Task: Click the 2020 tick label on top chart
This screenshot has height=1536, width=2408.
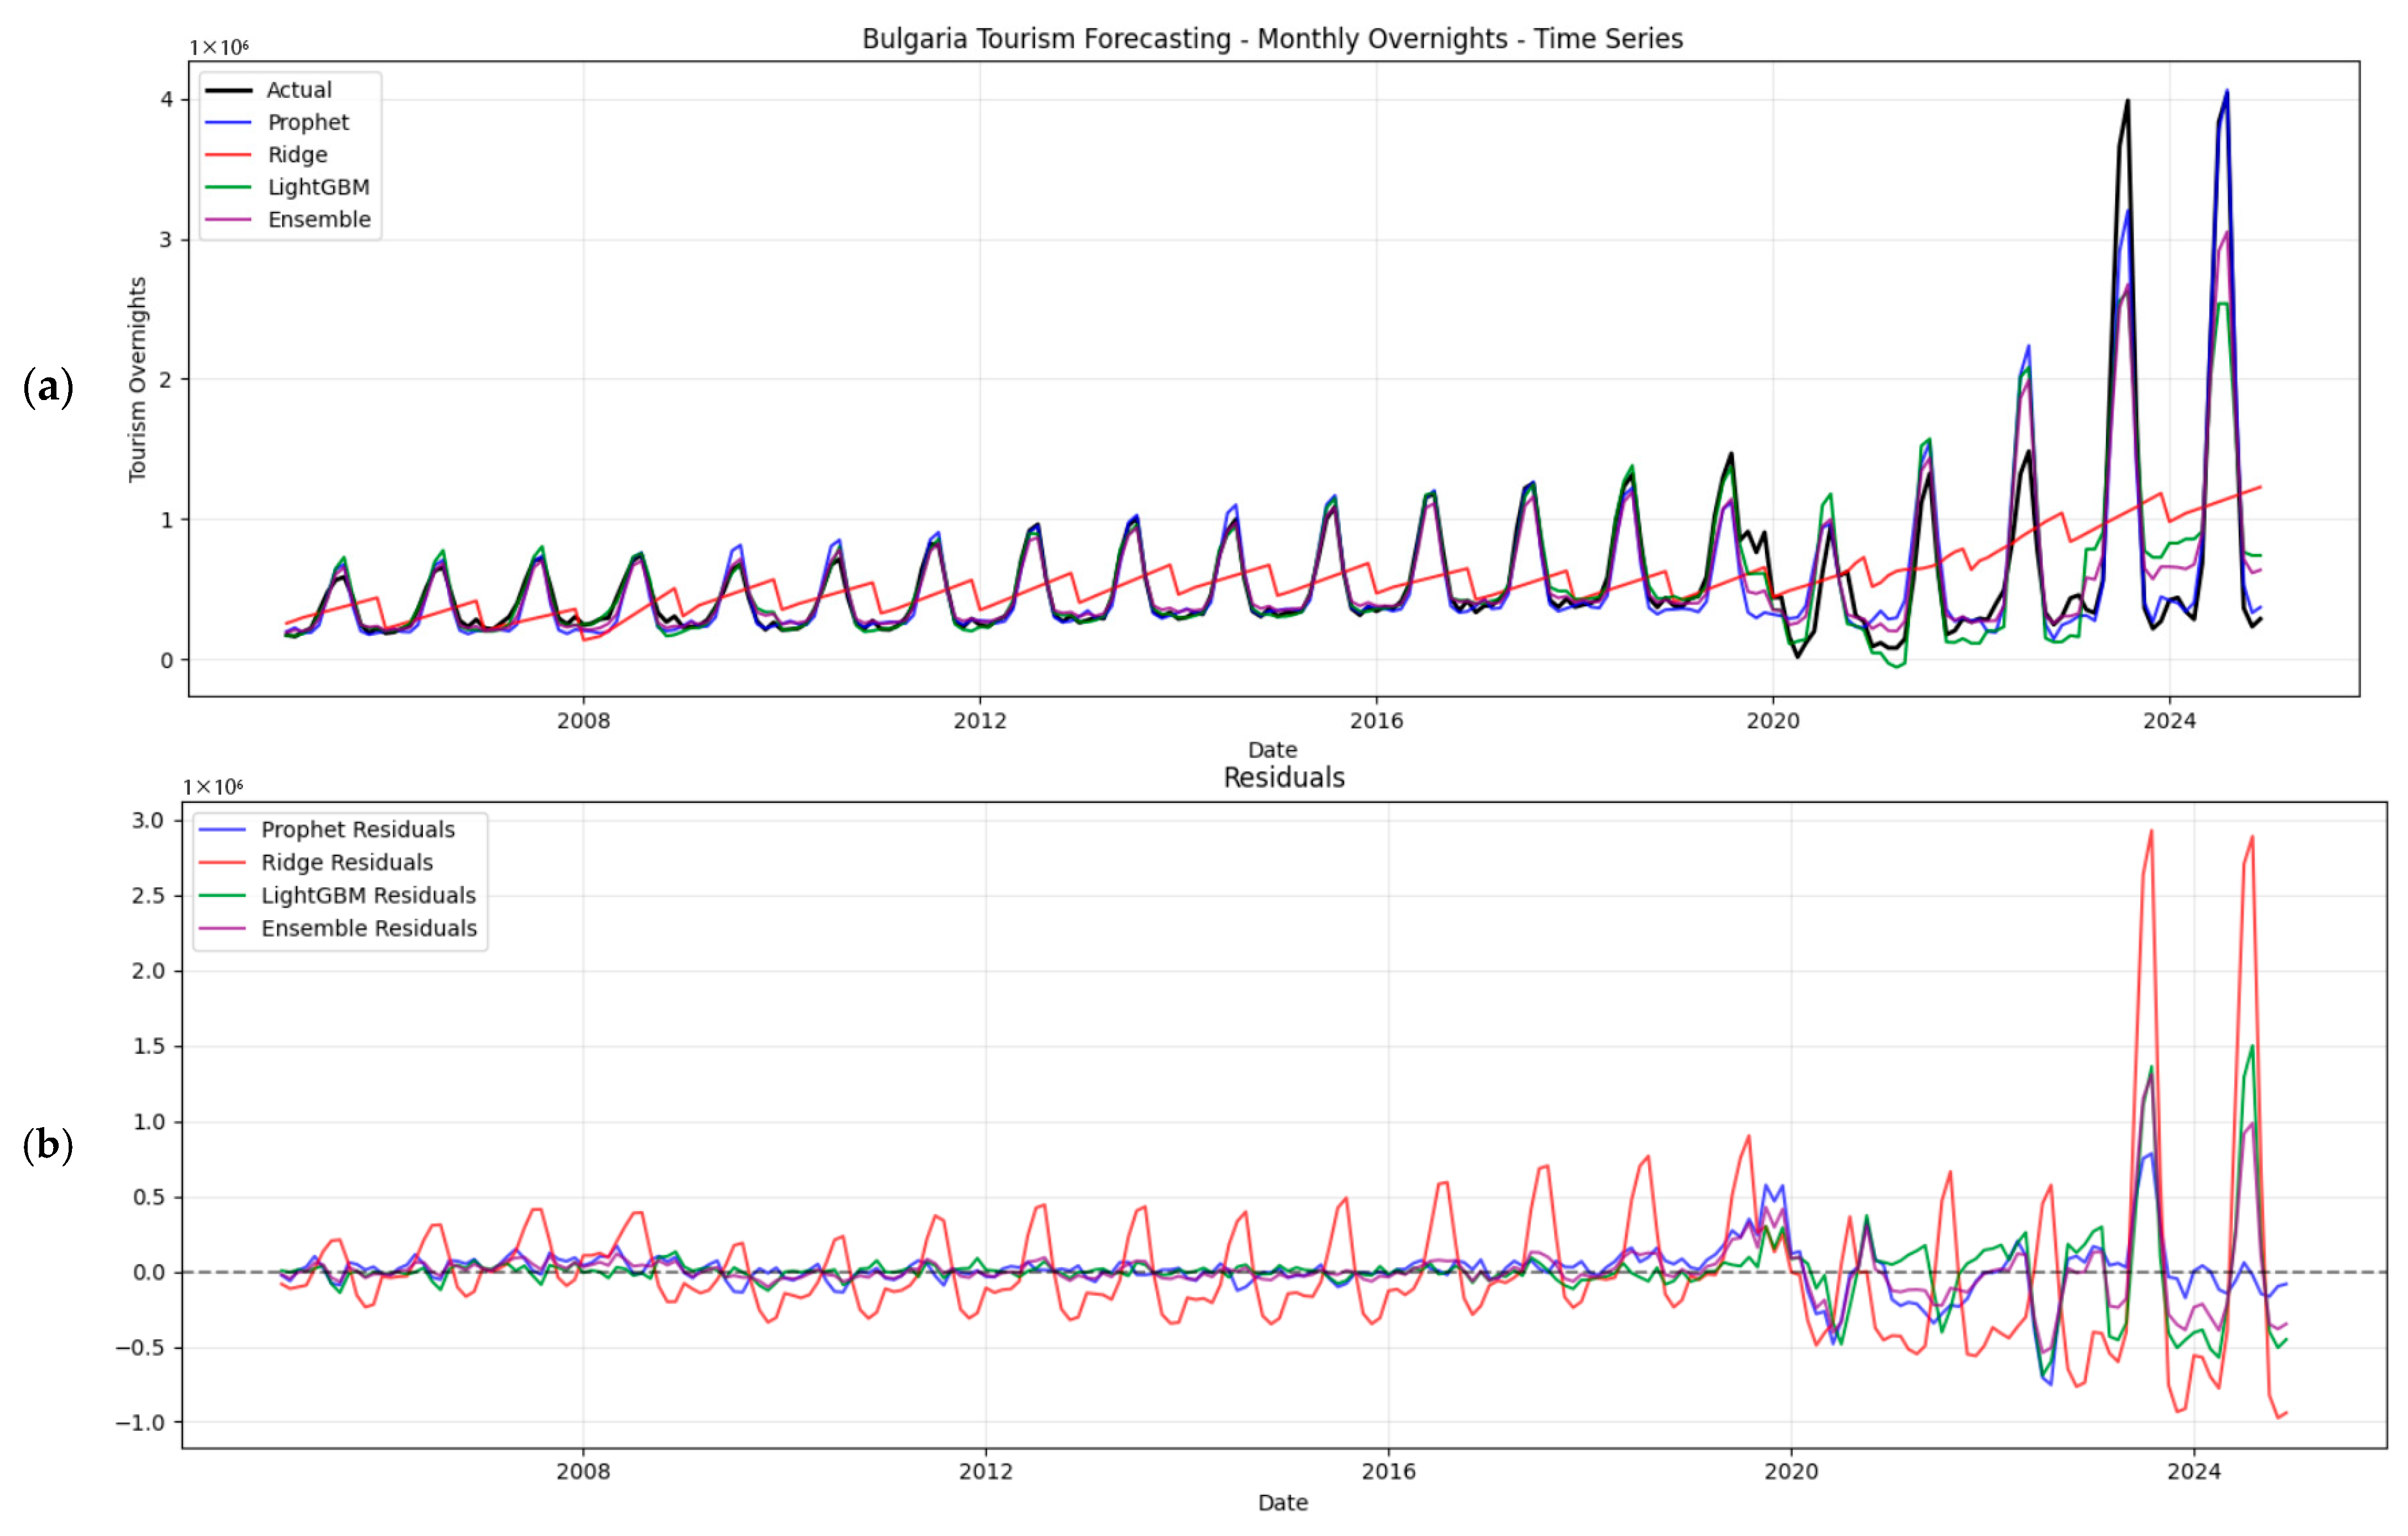Action: point(1773,720)
